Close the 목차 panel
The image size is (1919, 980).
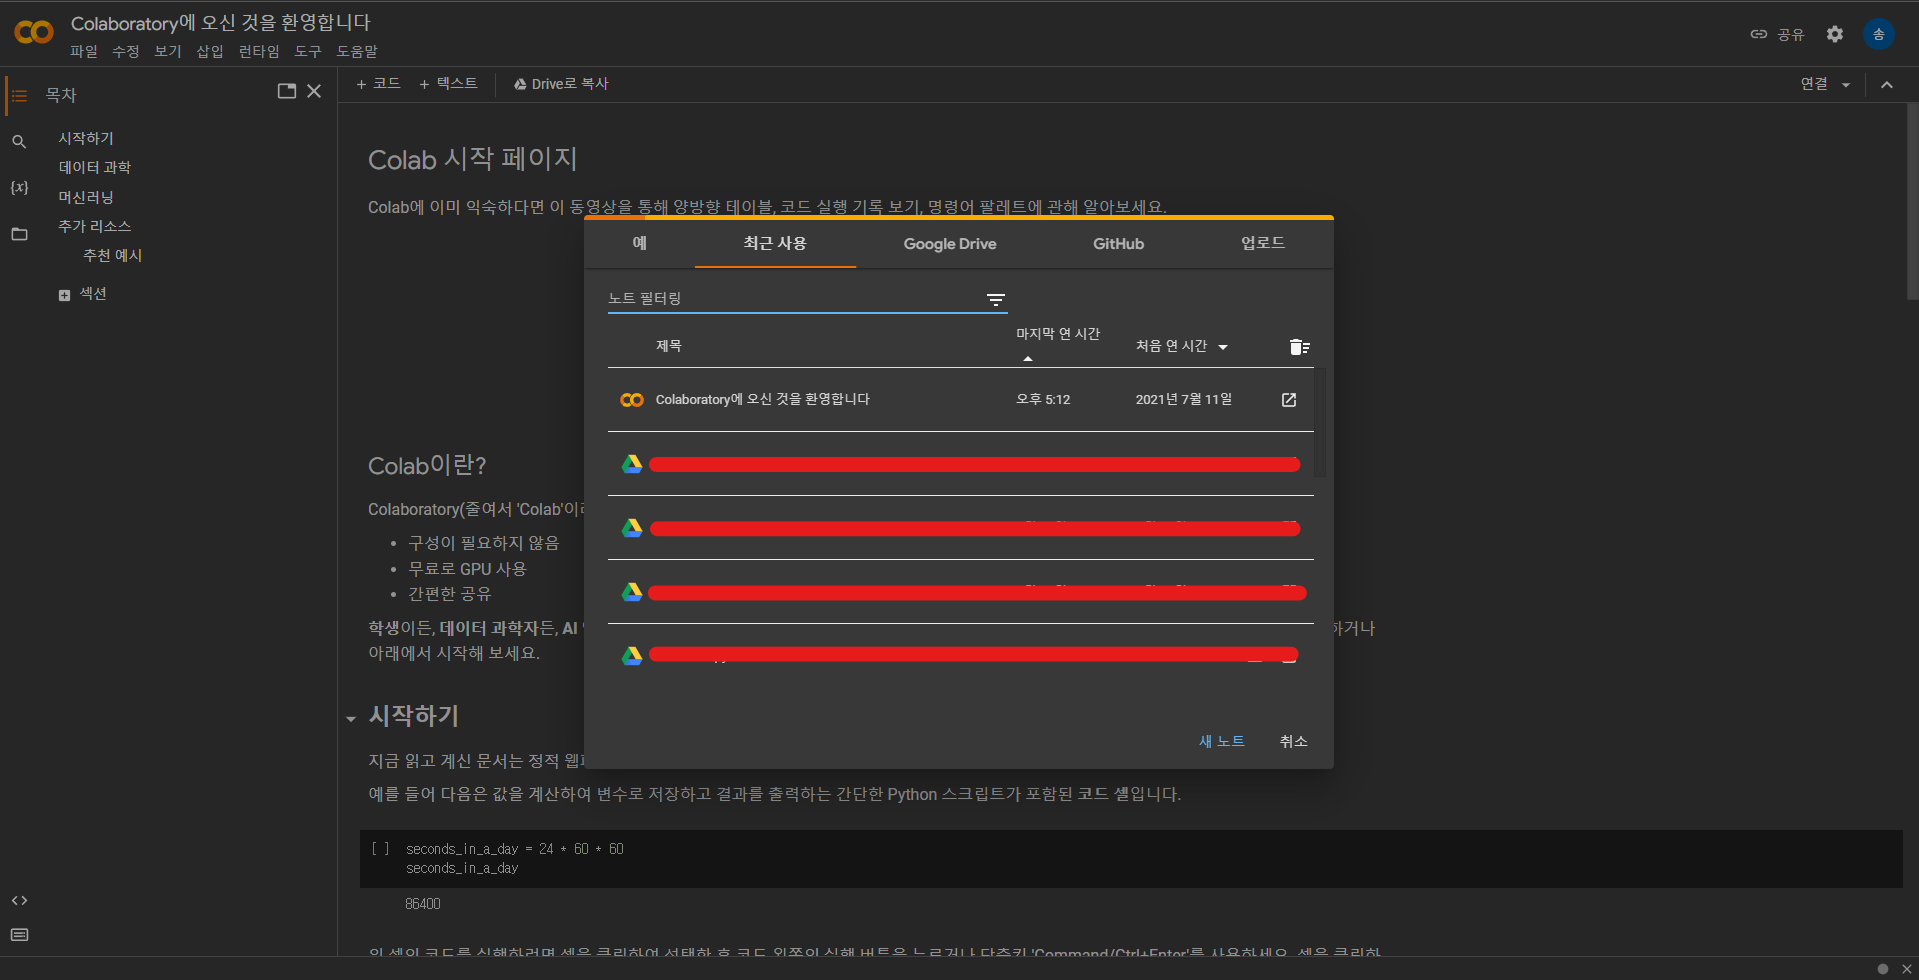pyautogui.click(x=314, y=91)
